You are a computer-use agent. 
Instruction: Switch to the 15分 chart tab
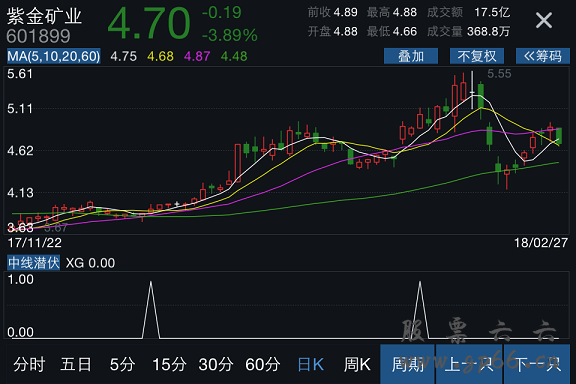click(169, 365)
